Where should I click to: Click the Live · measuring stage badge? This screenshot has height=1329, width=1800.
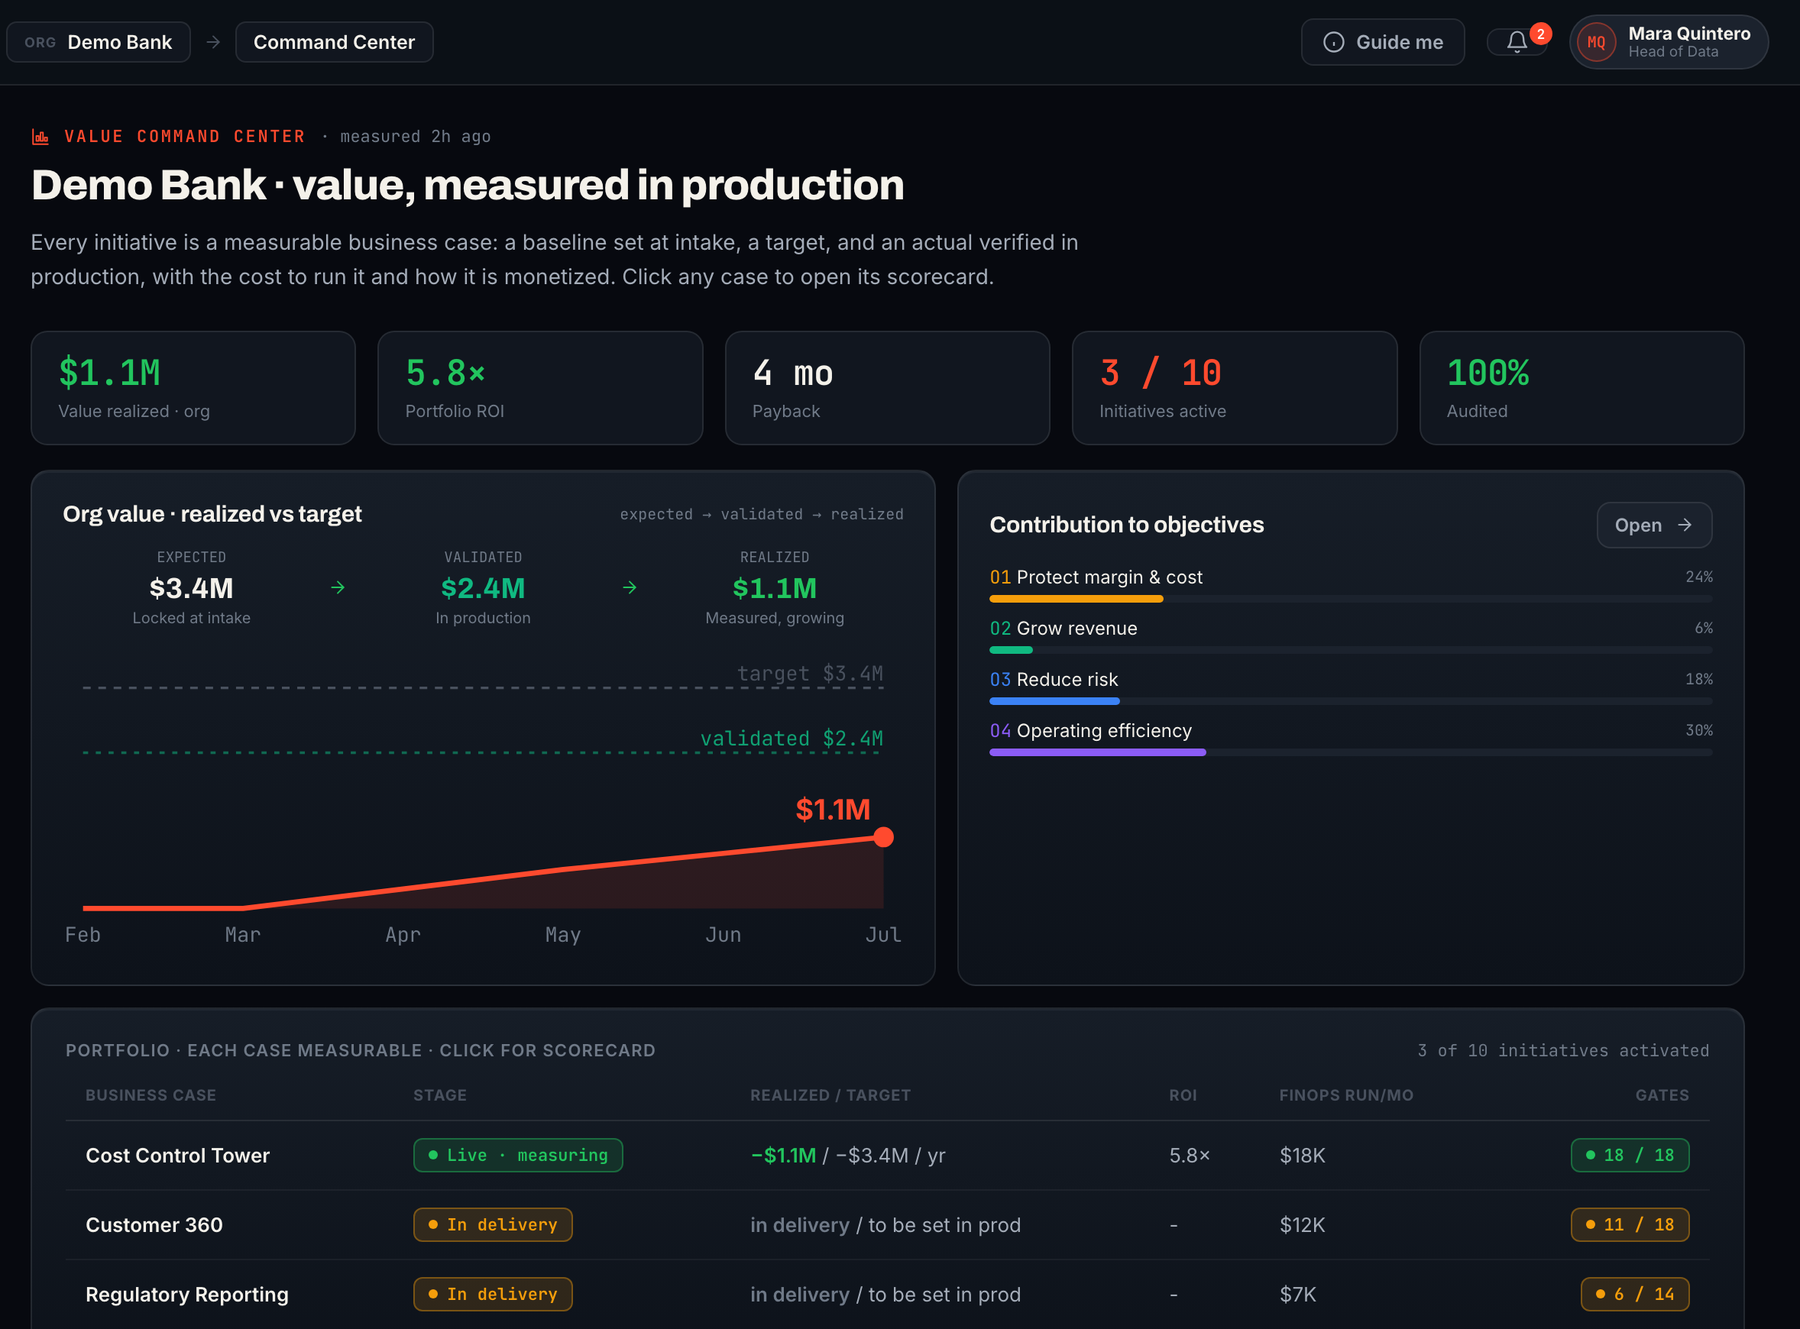(x=518, y=1155)
